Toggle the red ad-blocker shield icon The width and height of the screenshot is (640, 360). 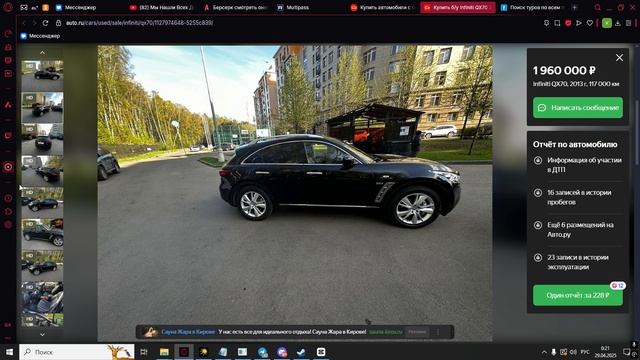click(568, 23)
